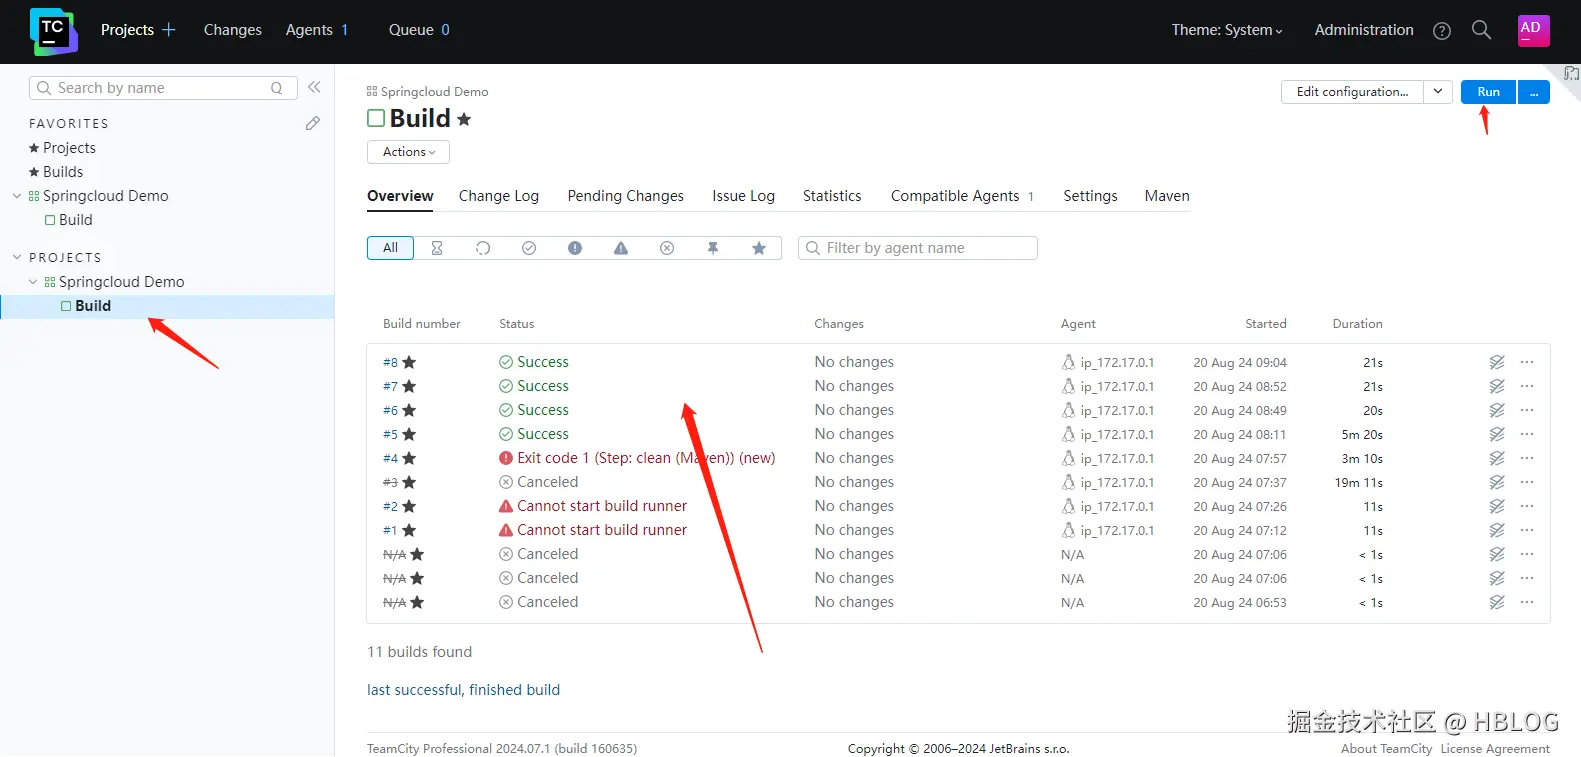This screenshot has width=1581, height=757.
Task: Open the Springcloud Demo breadcrumb link
Action: (434, 91)
